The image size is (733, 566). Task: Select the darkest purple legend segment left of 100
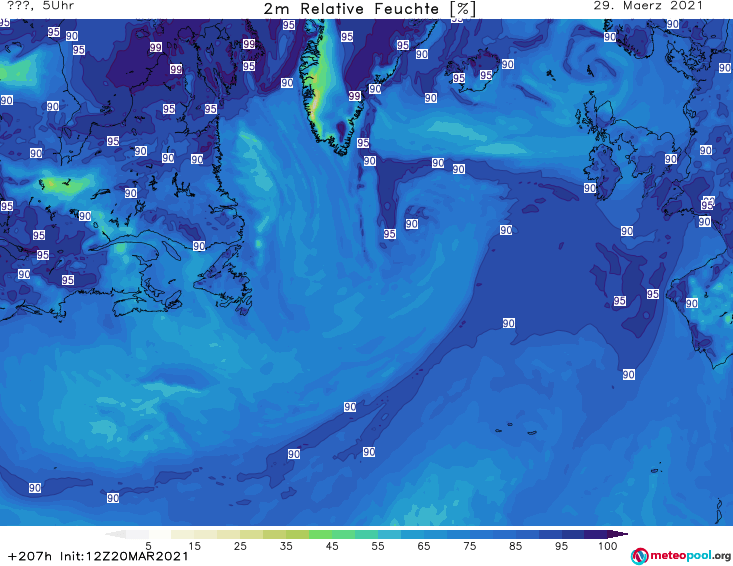(596, 534)
